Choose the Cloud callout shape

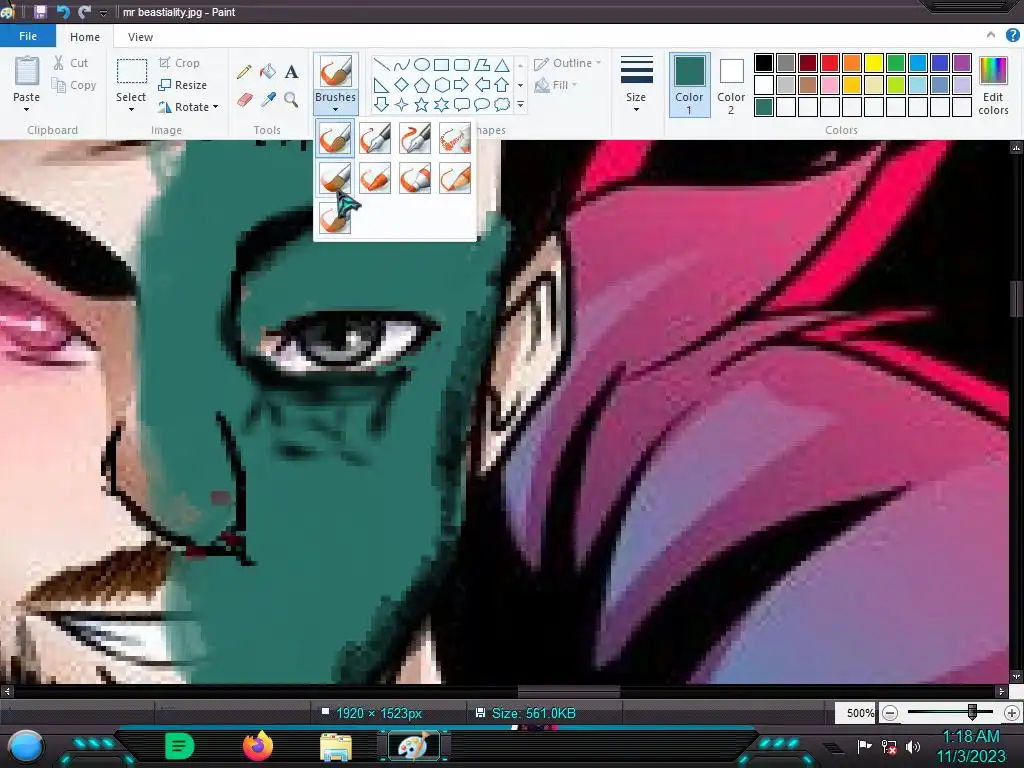click(502, 104)
